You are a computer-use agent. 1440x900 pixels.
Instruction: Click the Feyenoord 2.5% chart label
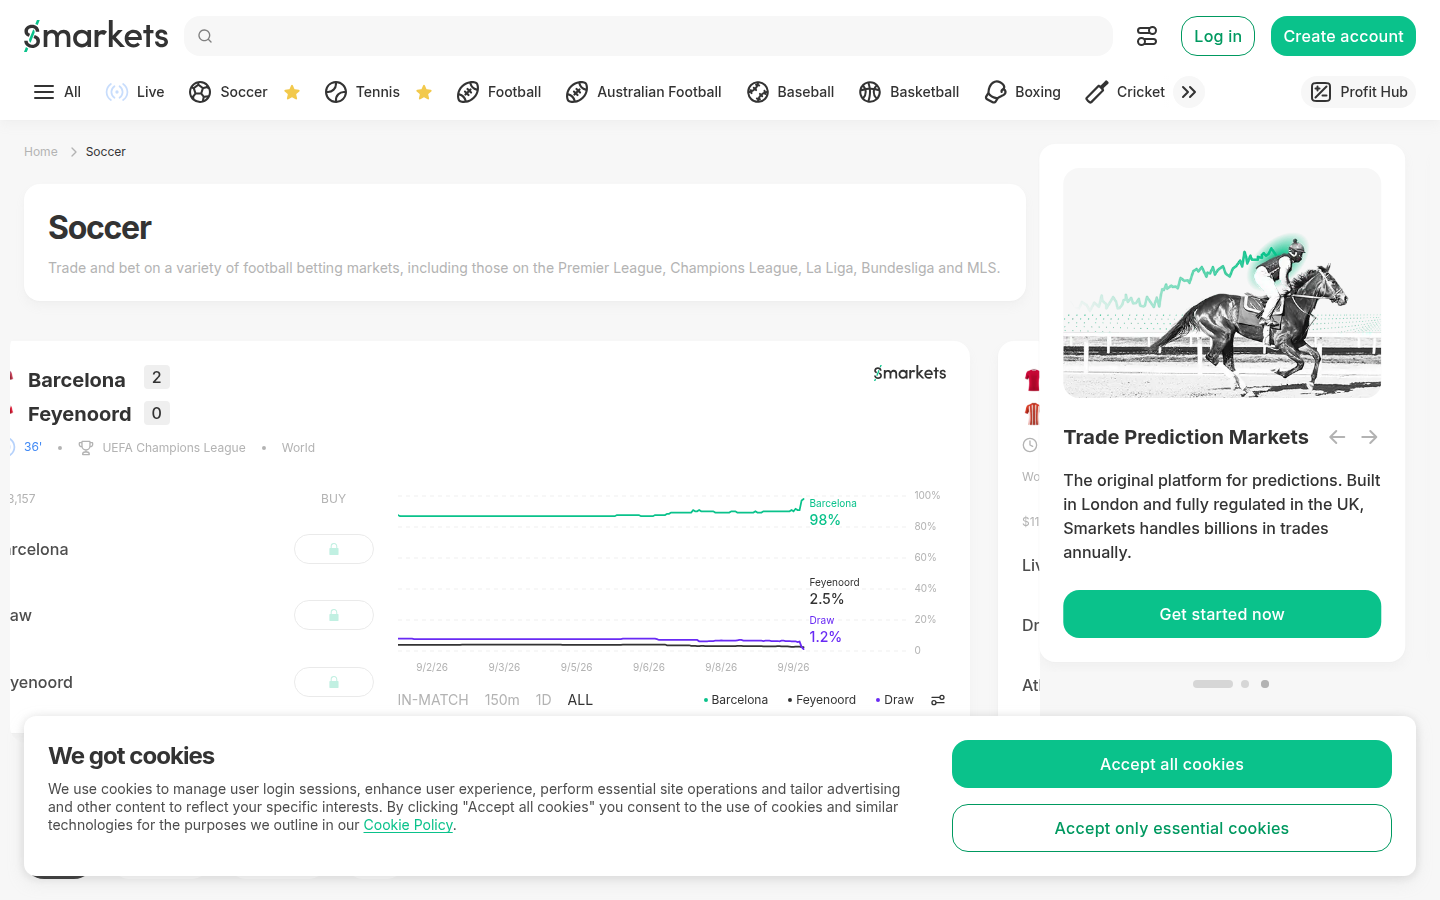[x=834, y=591]
